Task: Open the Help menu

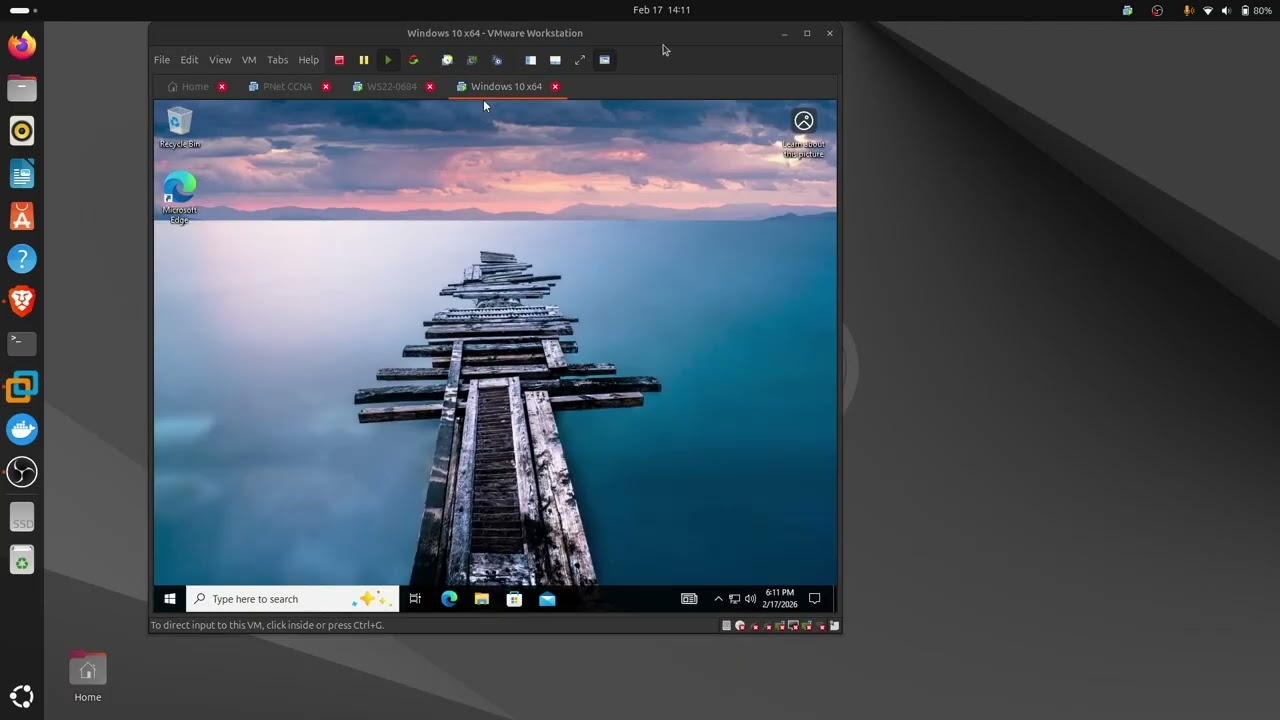Action: (x=309, y=60)
